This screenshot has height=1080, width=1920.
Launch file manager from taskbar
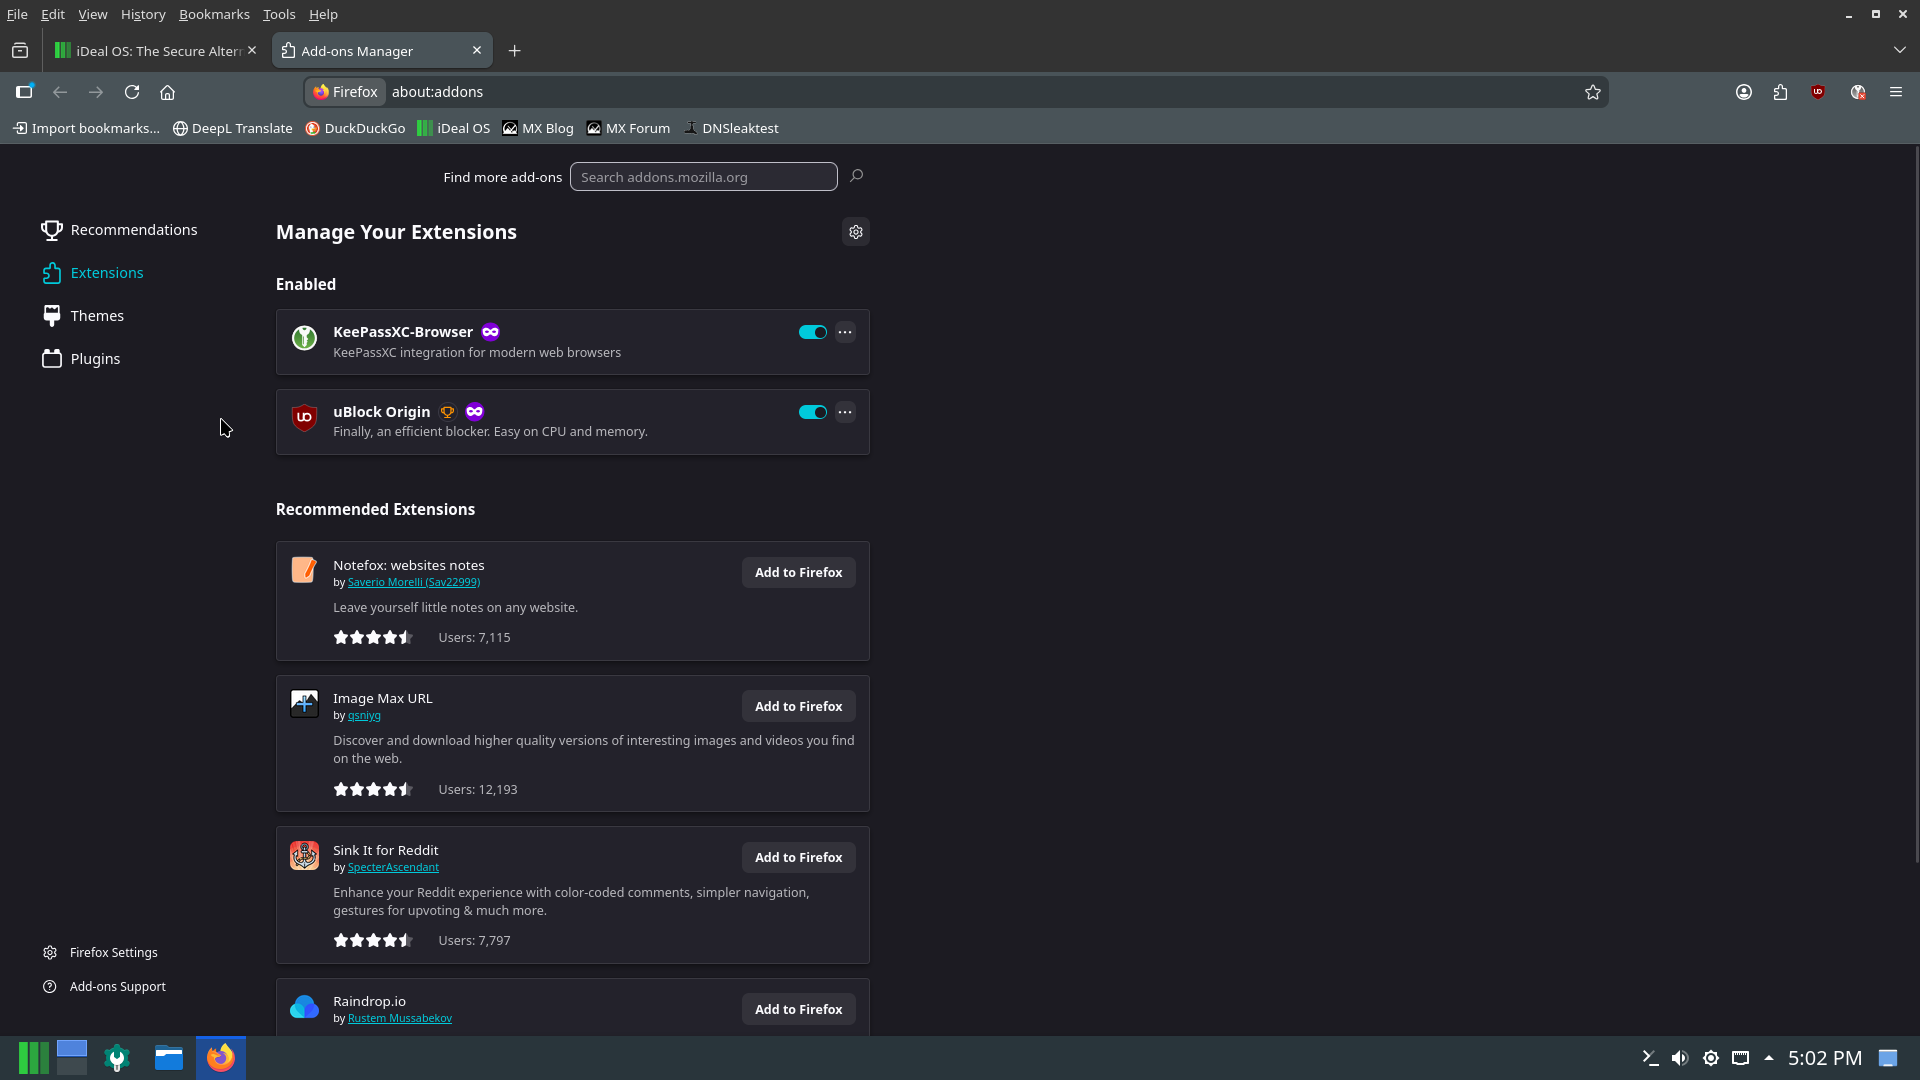pos(169,1058)
